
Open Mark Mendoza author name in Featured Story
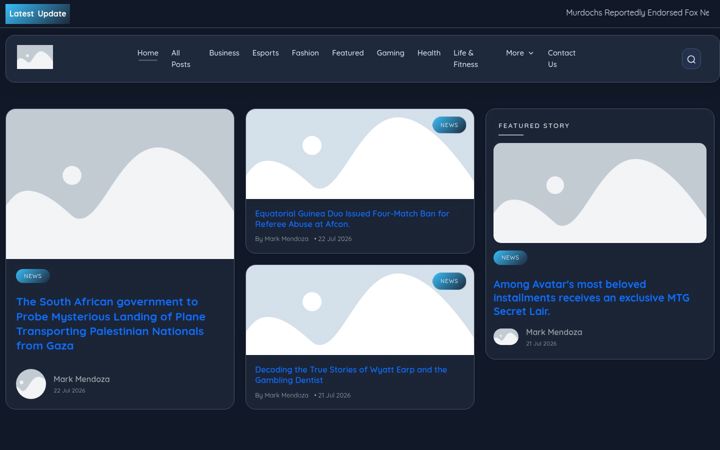[x=554, y=332]
